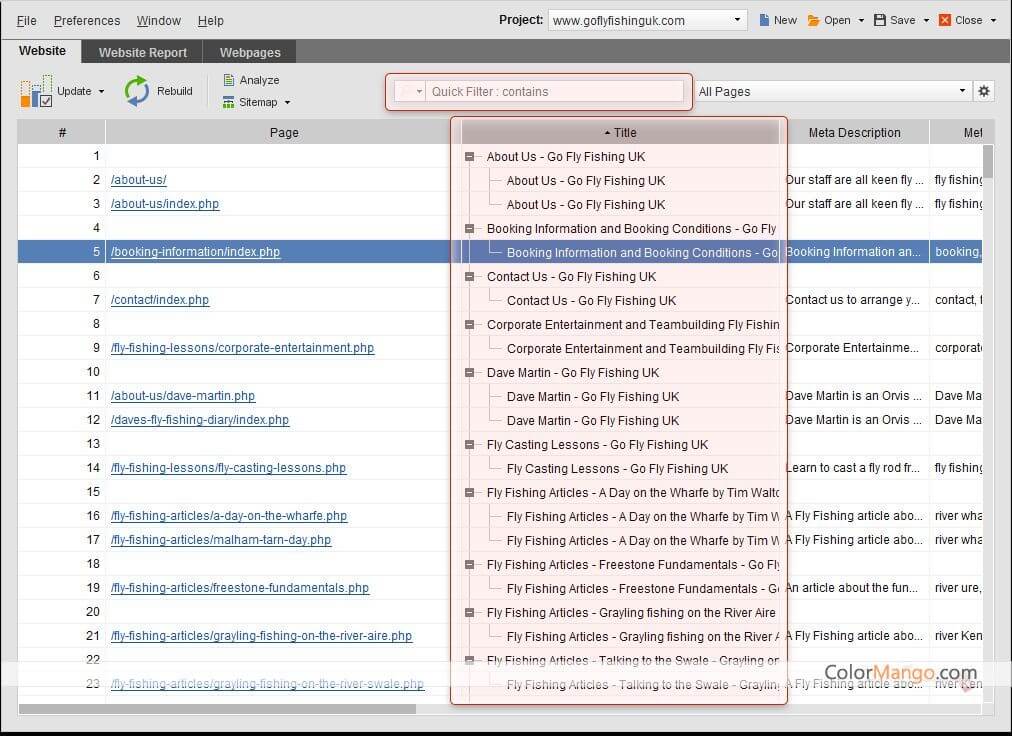Expand the Project name dropdown
1012x736 pixels.
[738, 20]
